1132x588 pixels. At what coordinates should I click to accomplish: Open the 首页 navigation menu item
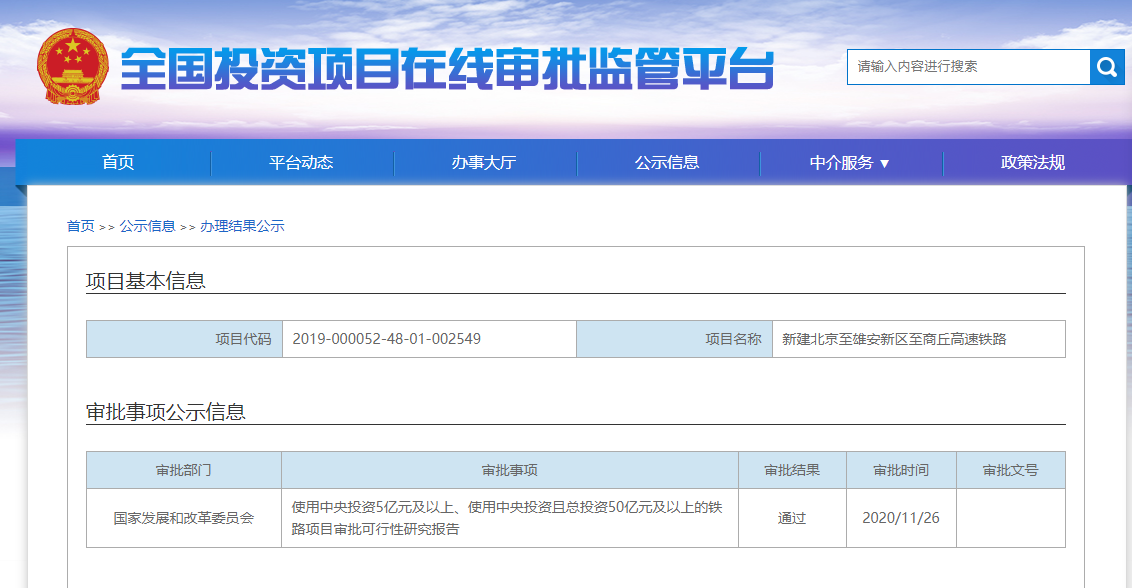[118, 163]
